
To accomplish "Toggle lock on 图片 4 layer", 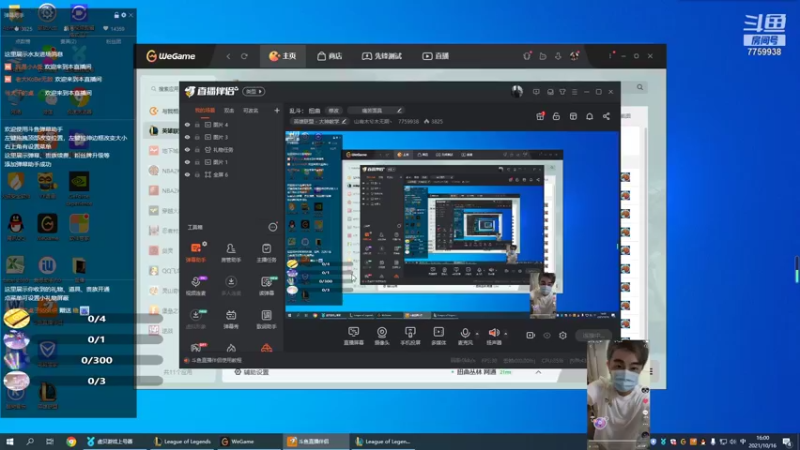I will 197,124.
